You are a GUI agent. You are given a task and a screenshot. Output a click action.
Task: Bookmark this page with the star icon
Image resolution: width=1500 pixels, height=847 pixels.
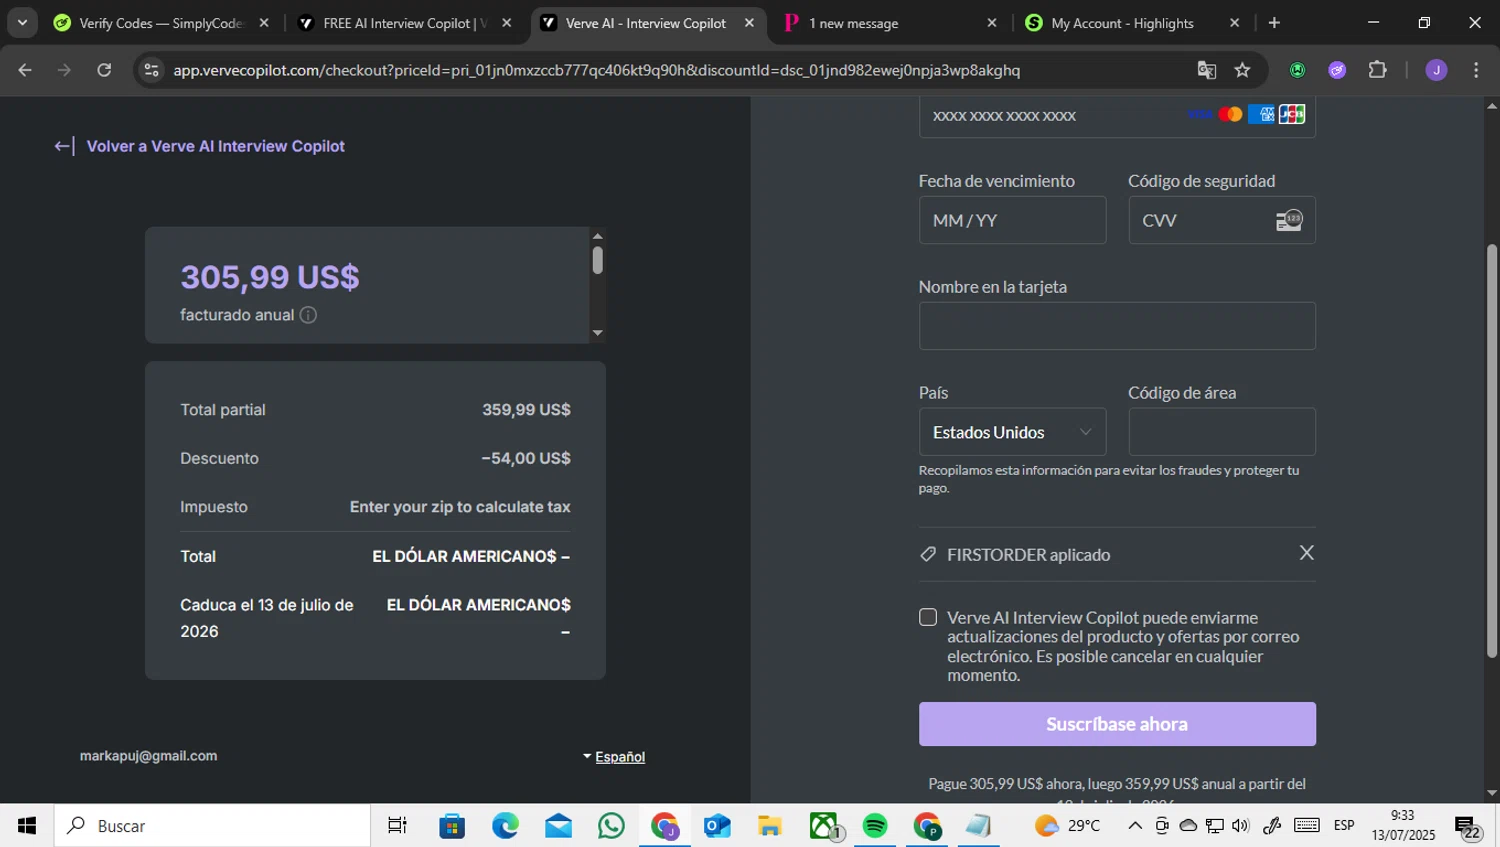[x=1242, y=70]
